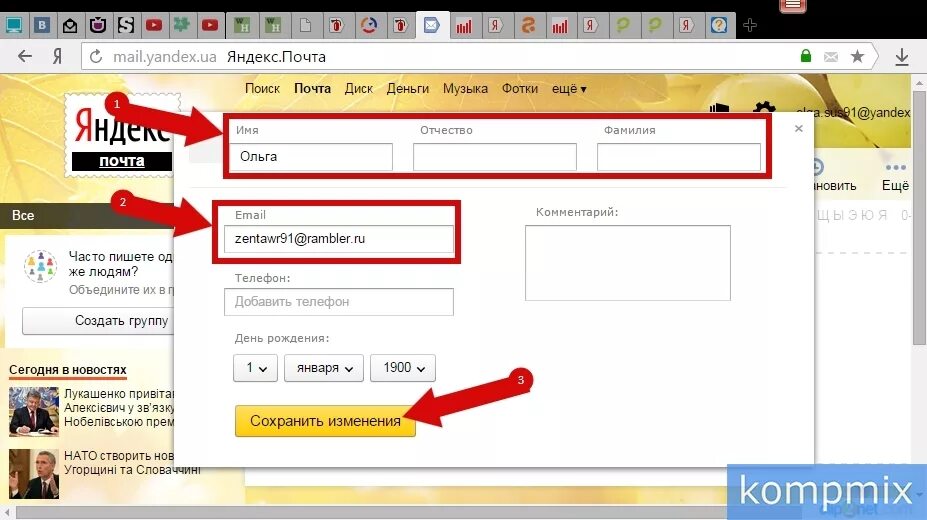The width and height of the screenshot is (927, 520).
Task: Filter contacts by letter Ю
Action: point(867,215)
